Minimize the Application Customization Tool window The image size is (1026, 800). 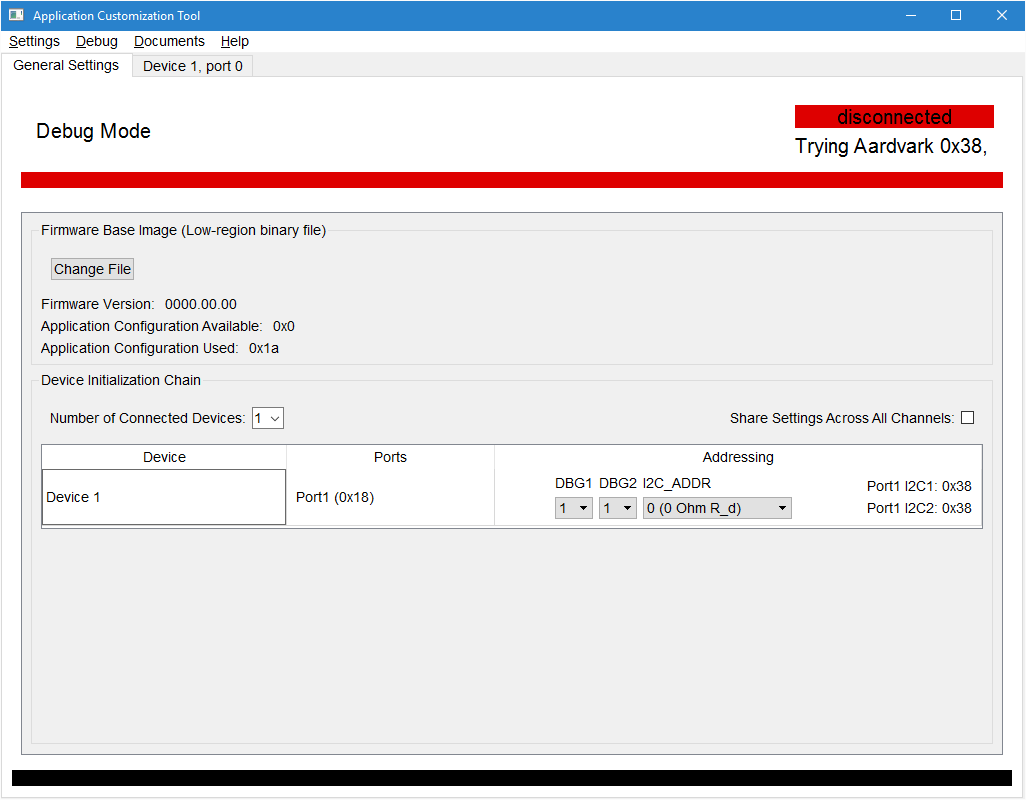(x=910, y=15)
